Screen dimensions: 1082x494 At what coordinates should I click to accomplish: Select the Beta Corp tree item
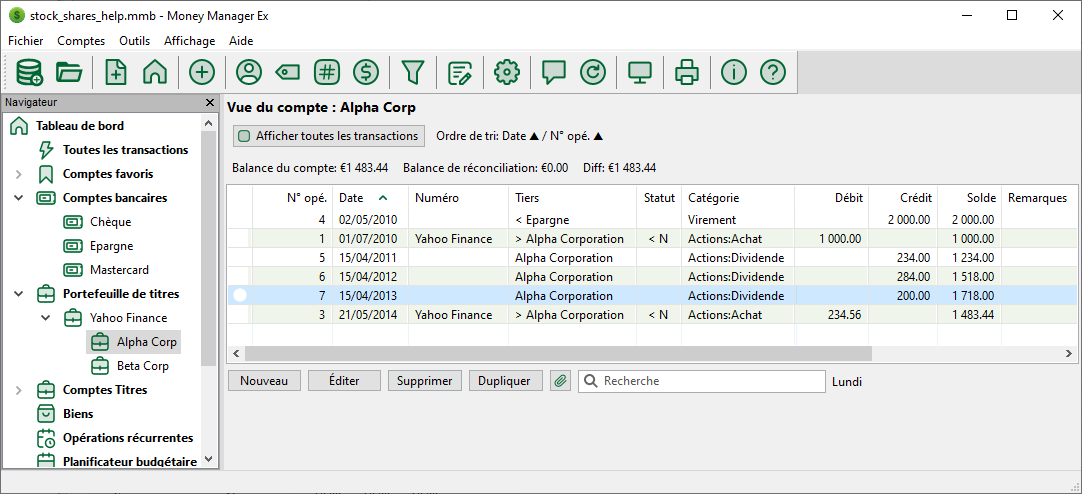click(143, 366)
